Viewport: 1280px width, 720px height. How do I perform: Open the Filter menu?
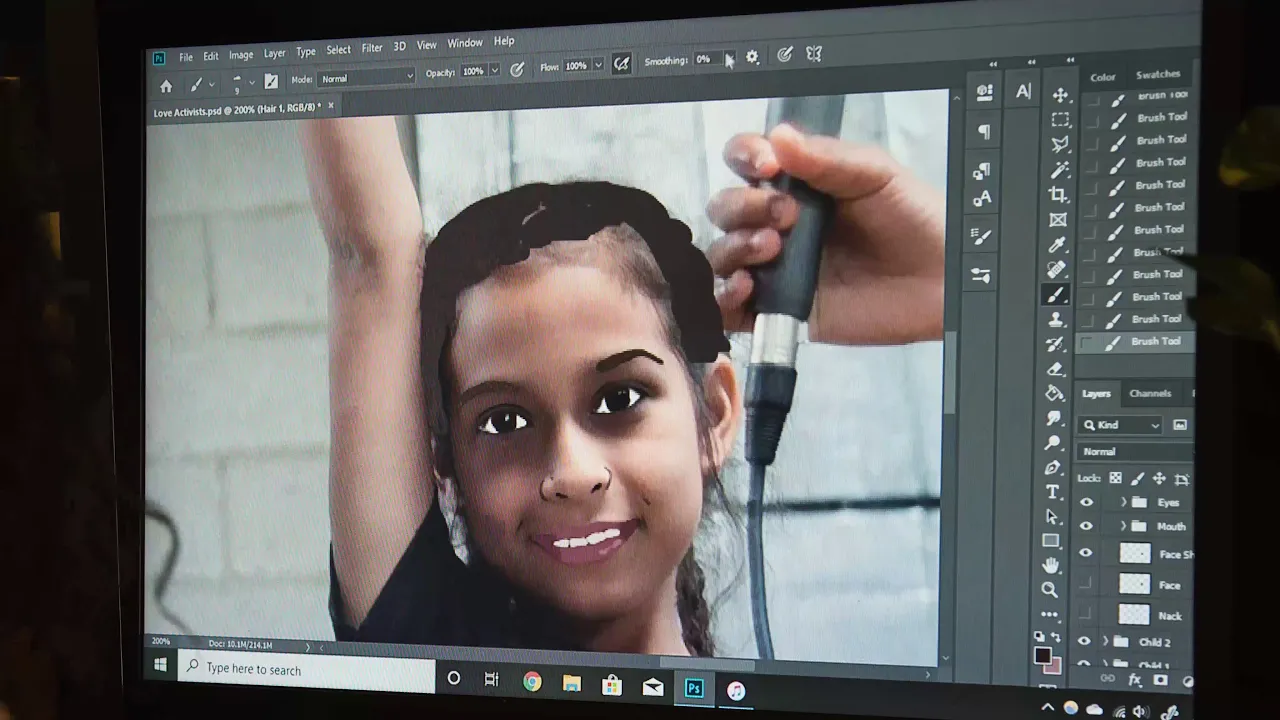[x=372, y=48]
